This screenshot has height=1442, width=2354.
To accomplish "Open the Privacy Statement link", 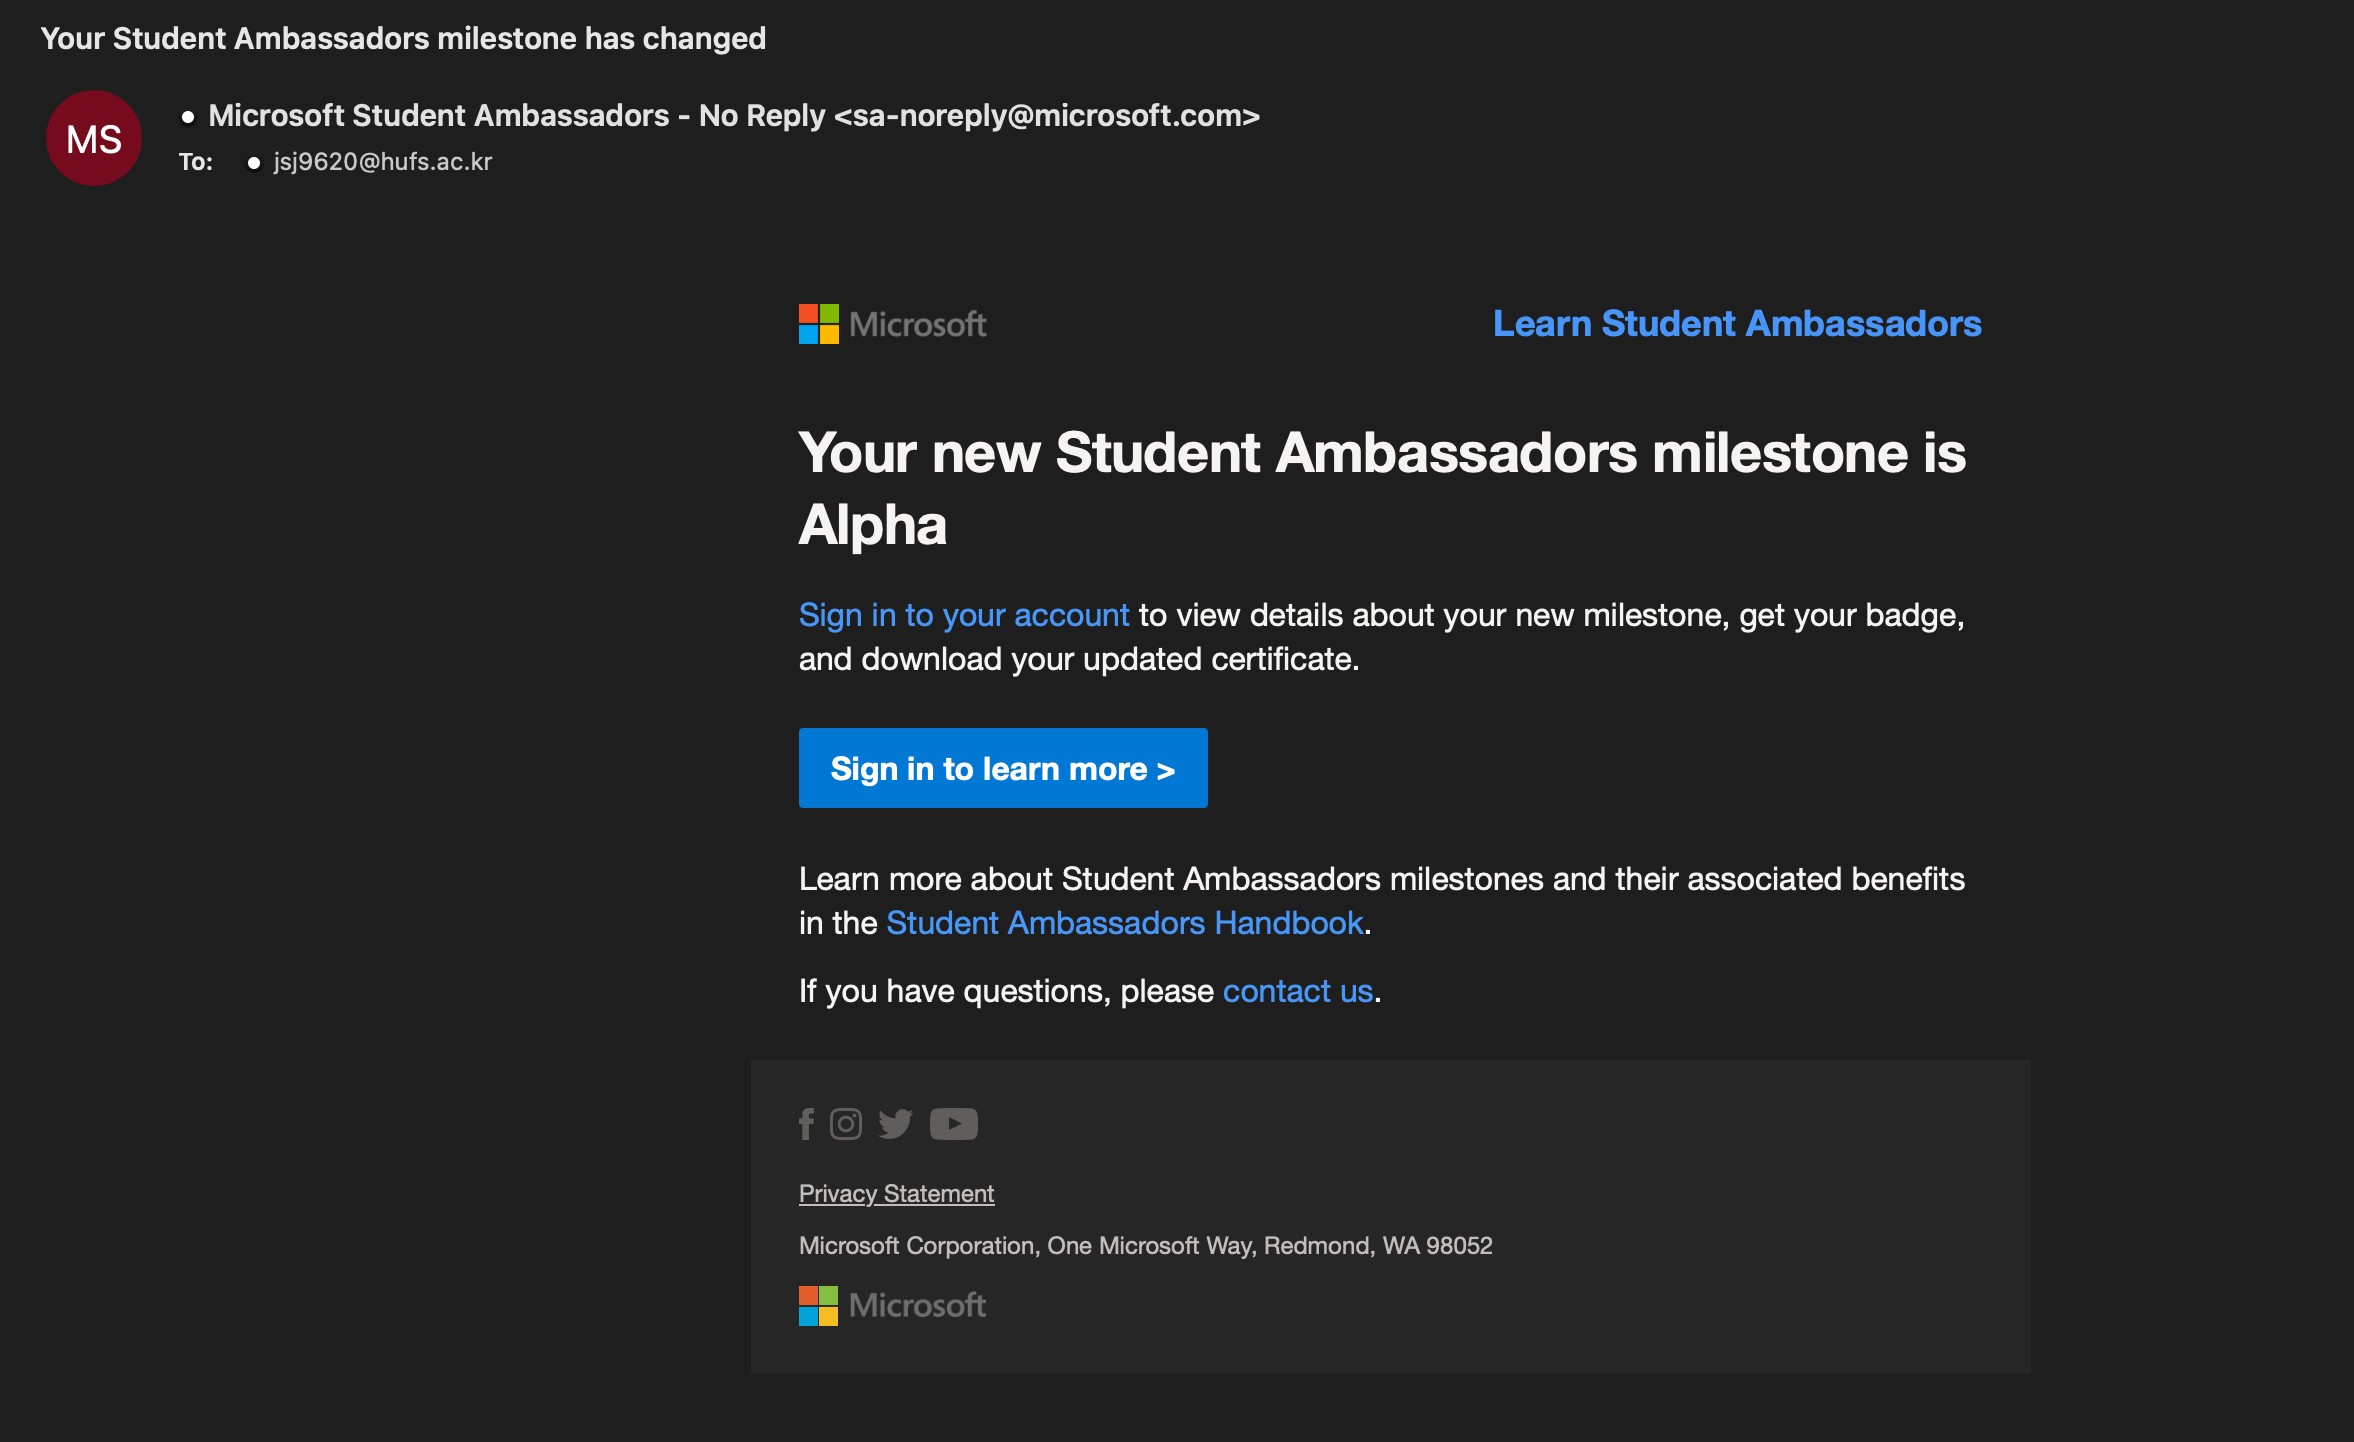I will (896, 1194).
